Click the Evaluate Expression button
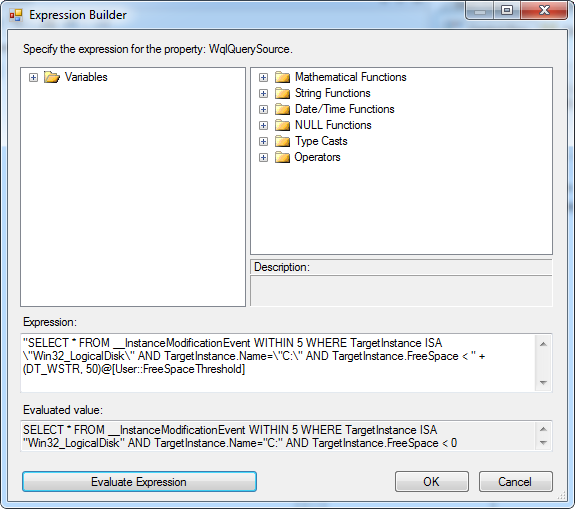Image resolution: width=575 pixels, height=509 pixels. click(x=139, y=481)
